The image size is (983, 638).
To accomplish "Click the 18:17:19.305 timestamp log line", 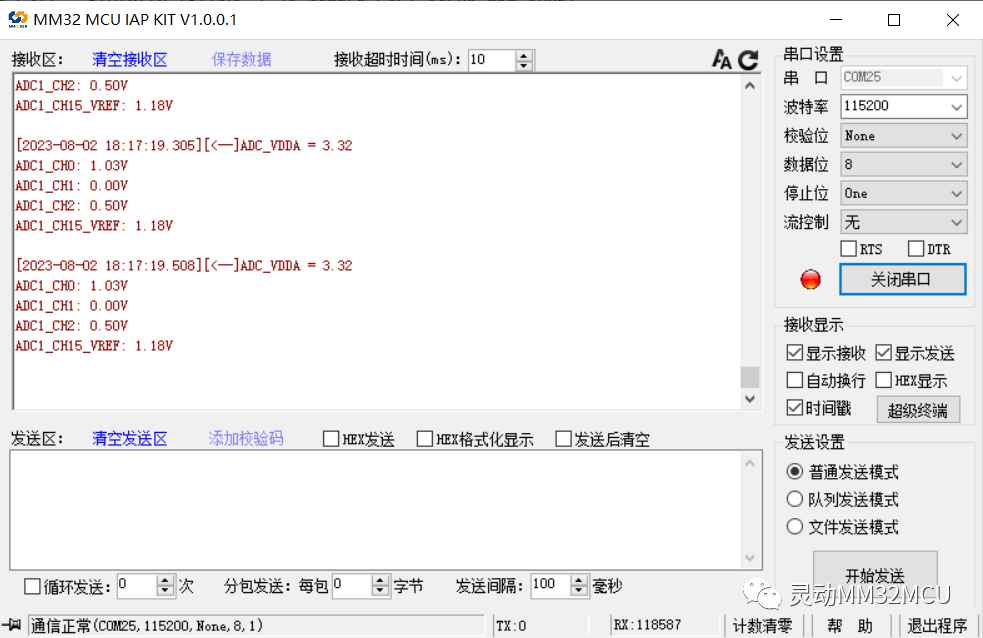I will [184, 145].
